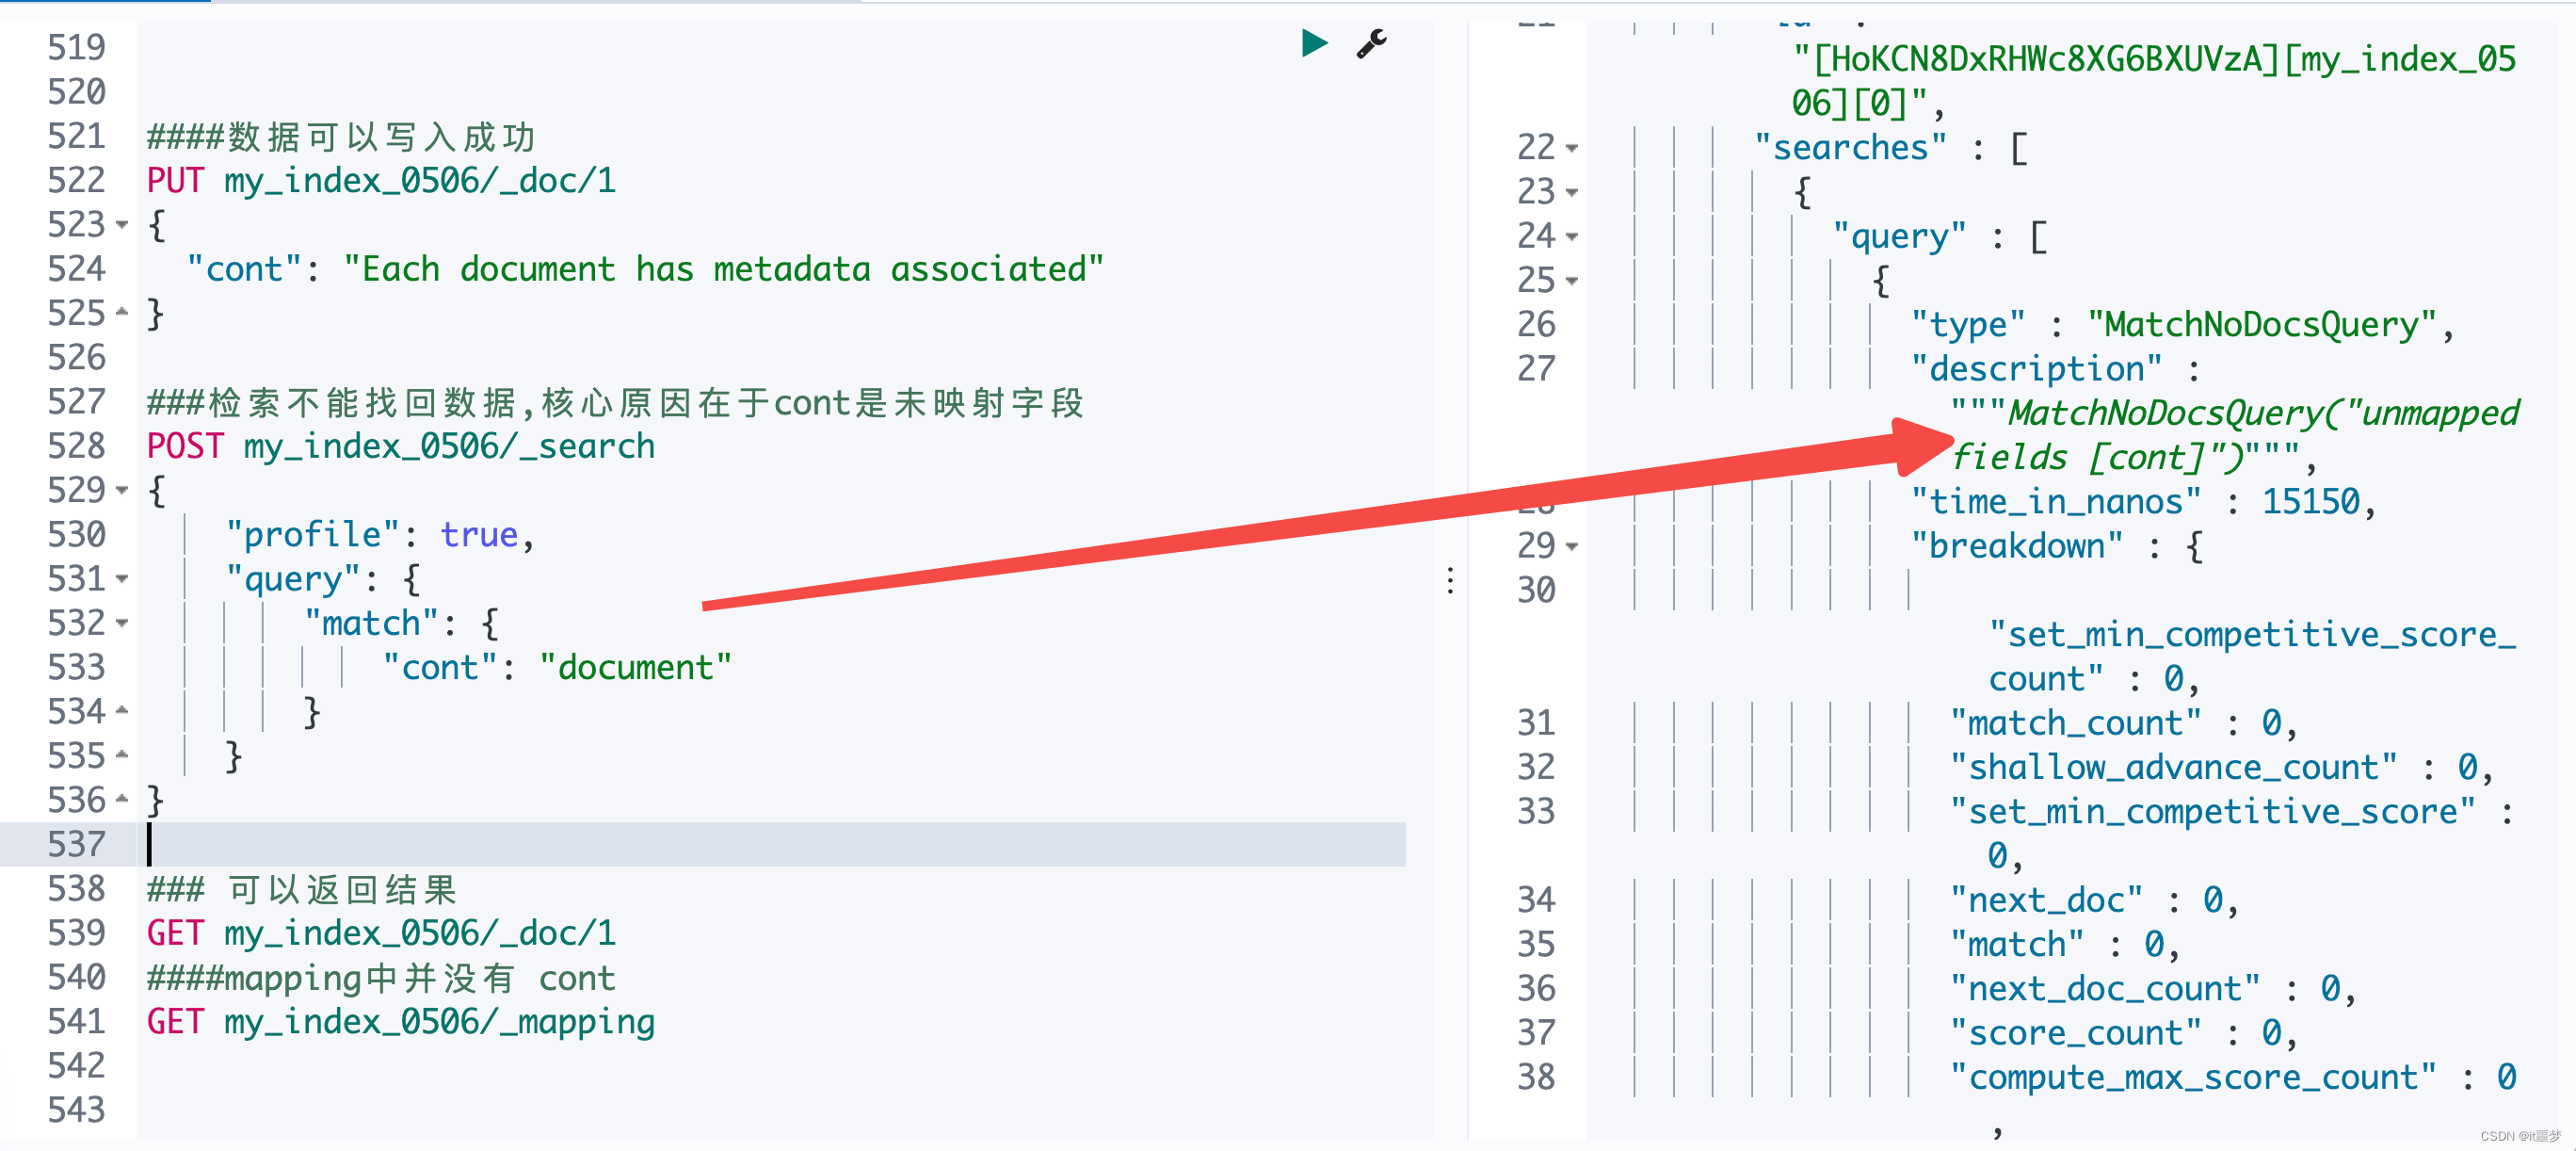Click the pane divider handle dots
Image resolution: width=2576 pixels, height=1151 pixels.
[x=1450, y=581]
